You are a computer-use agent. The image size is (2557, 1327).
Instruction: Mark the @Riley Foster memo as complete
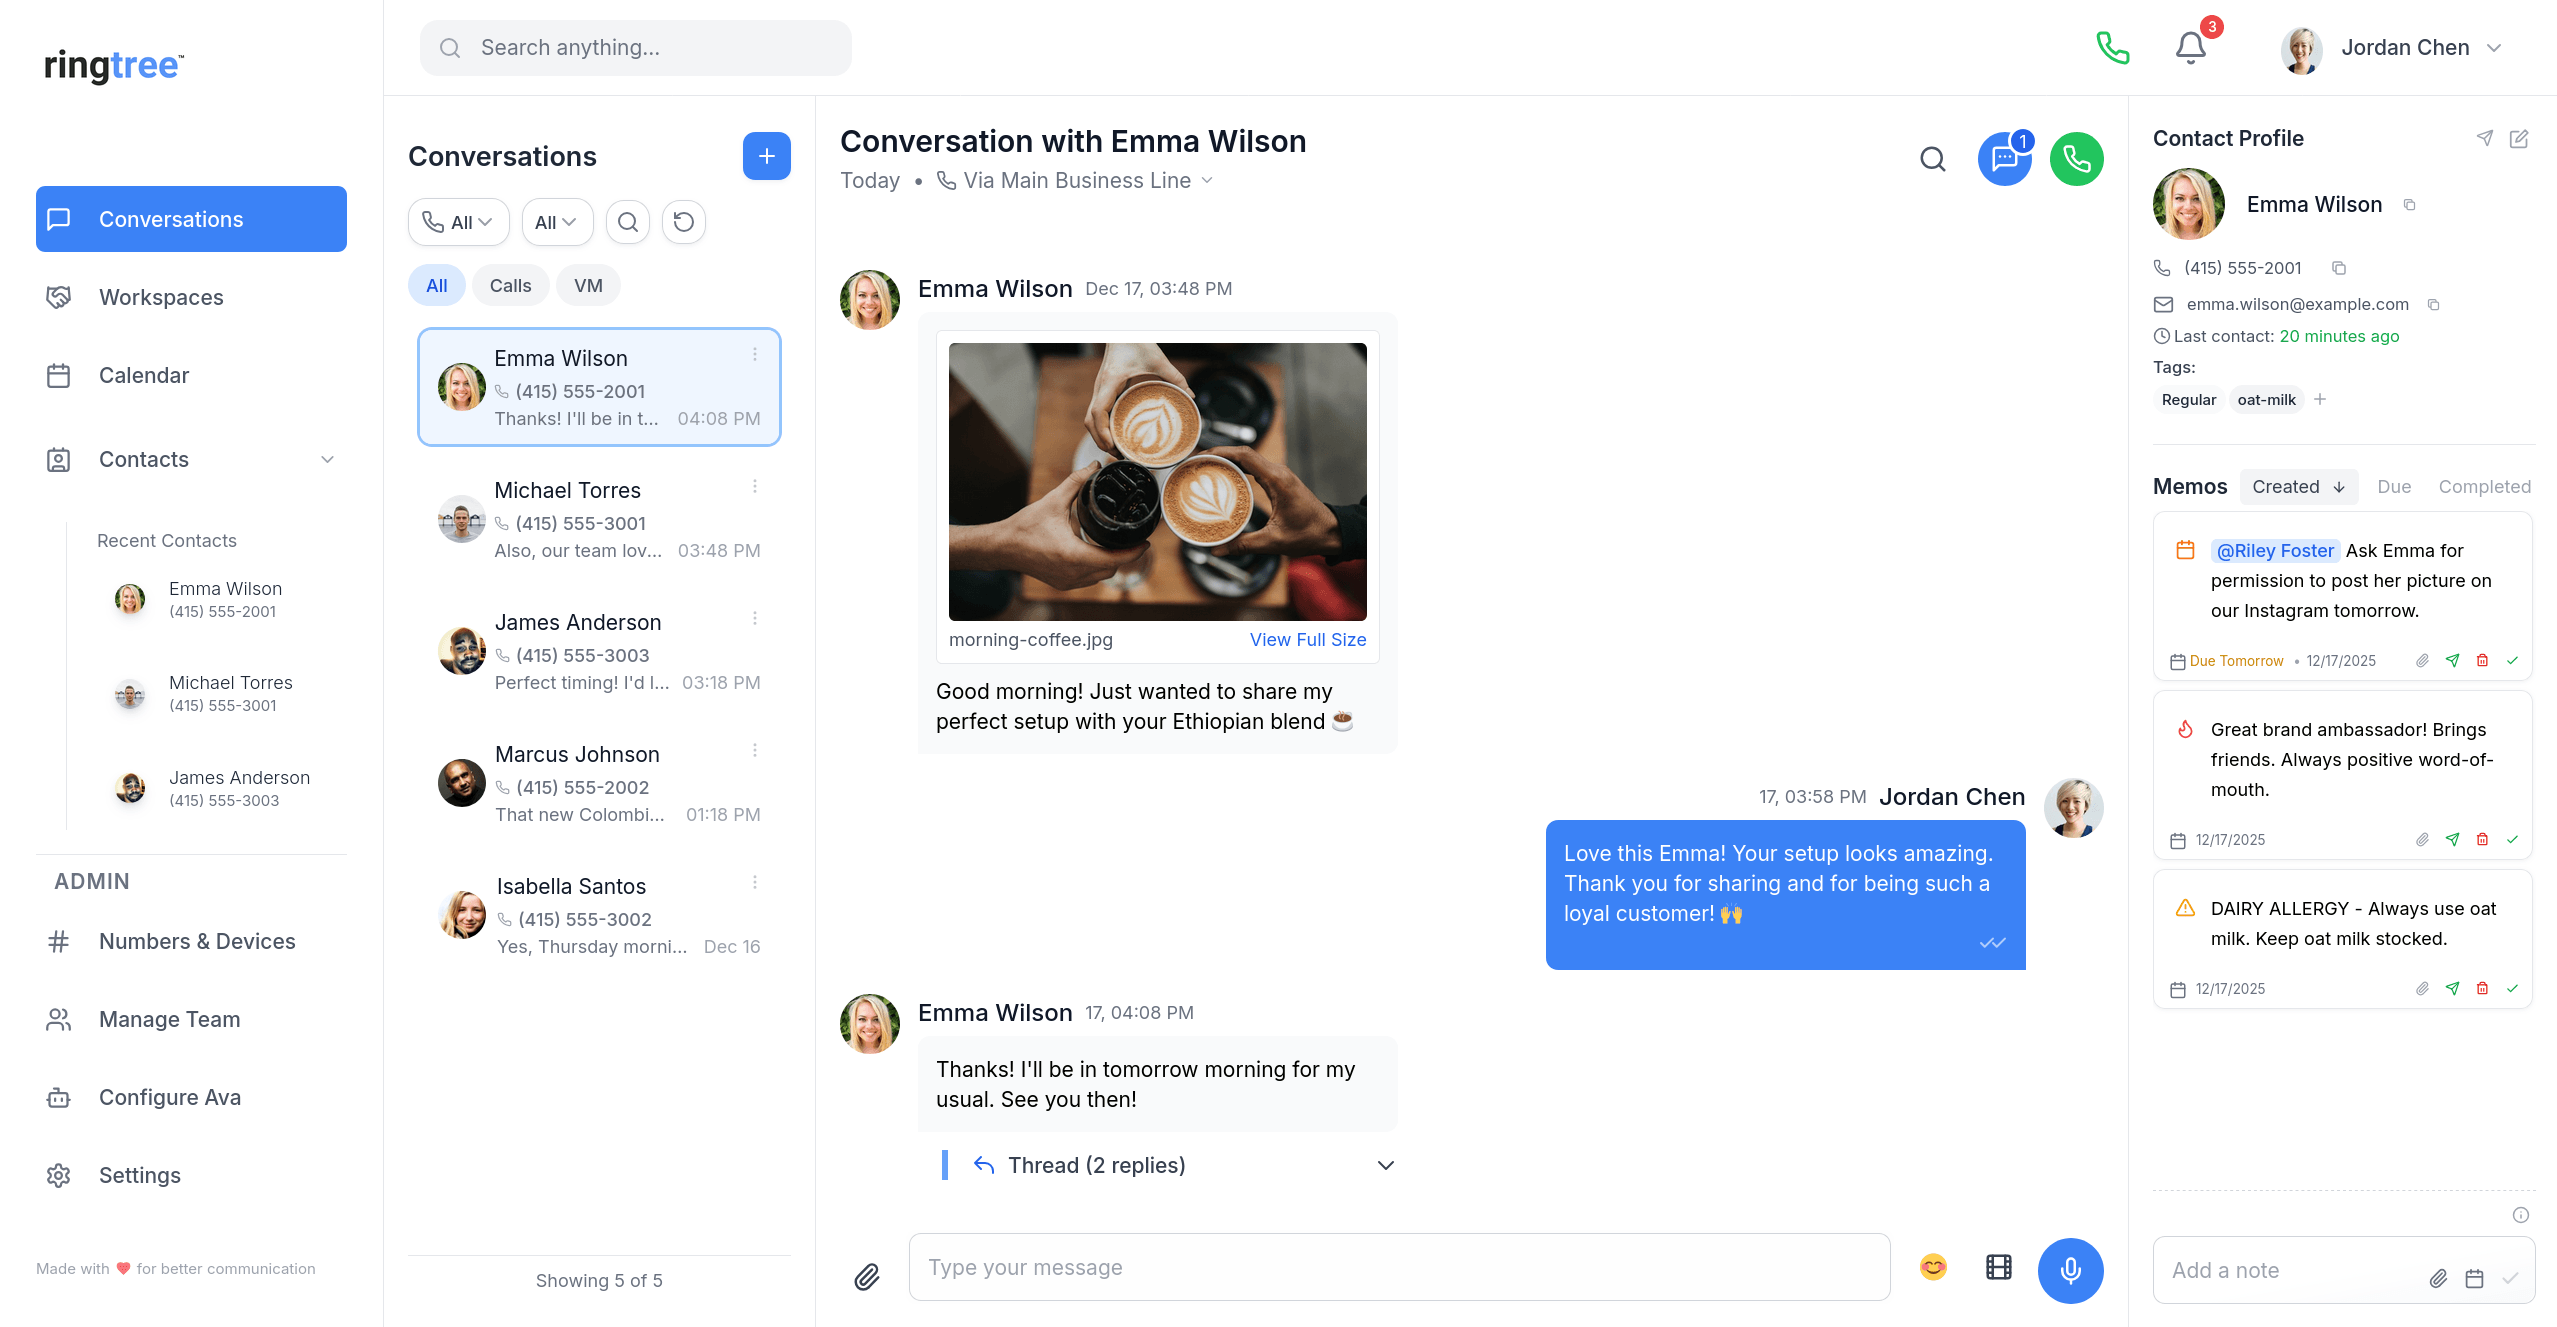[2512, 660]
